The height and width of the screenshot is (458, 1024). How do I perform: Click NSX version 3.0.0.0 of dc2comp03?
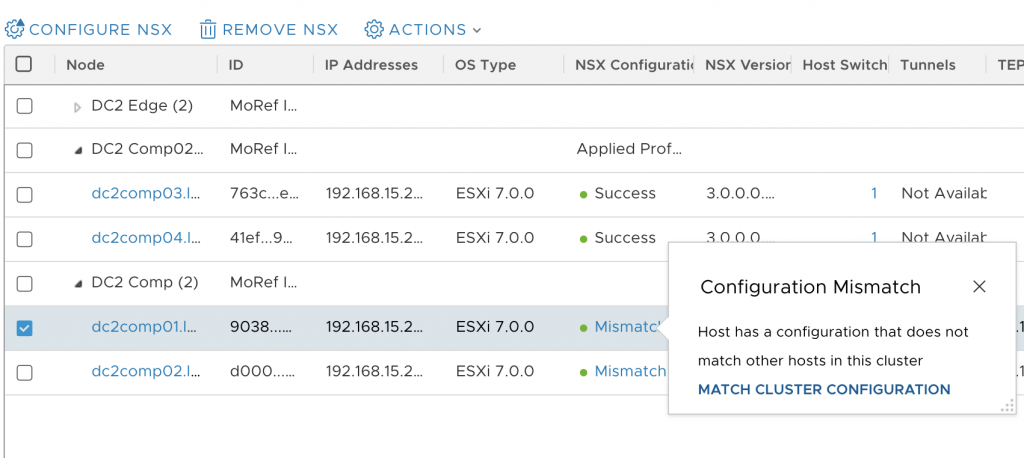[741, 193]
